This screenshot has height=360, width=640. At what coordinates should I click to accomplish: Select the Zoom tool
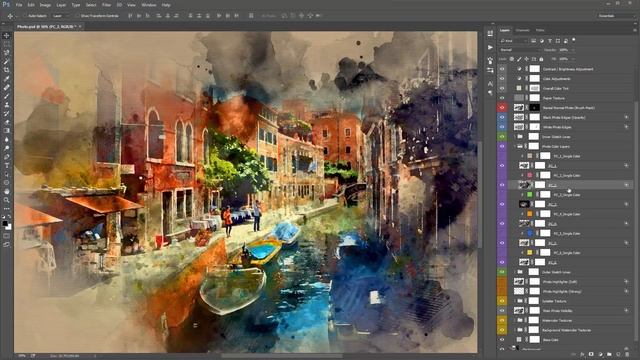[x=7, y=200]
